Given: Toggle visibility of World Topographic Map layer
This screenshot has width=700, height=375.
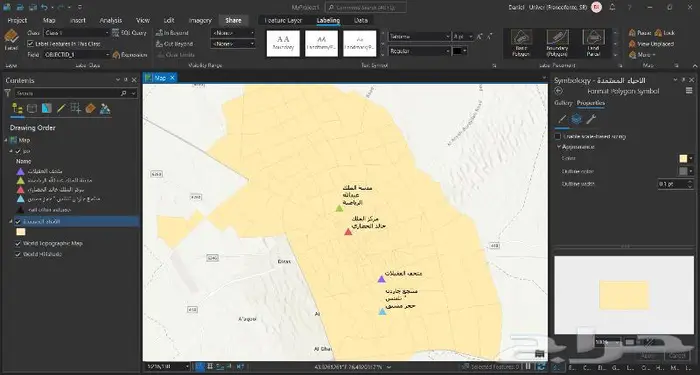Looking at the screenshot, I should (x=18, y=243).
